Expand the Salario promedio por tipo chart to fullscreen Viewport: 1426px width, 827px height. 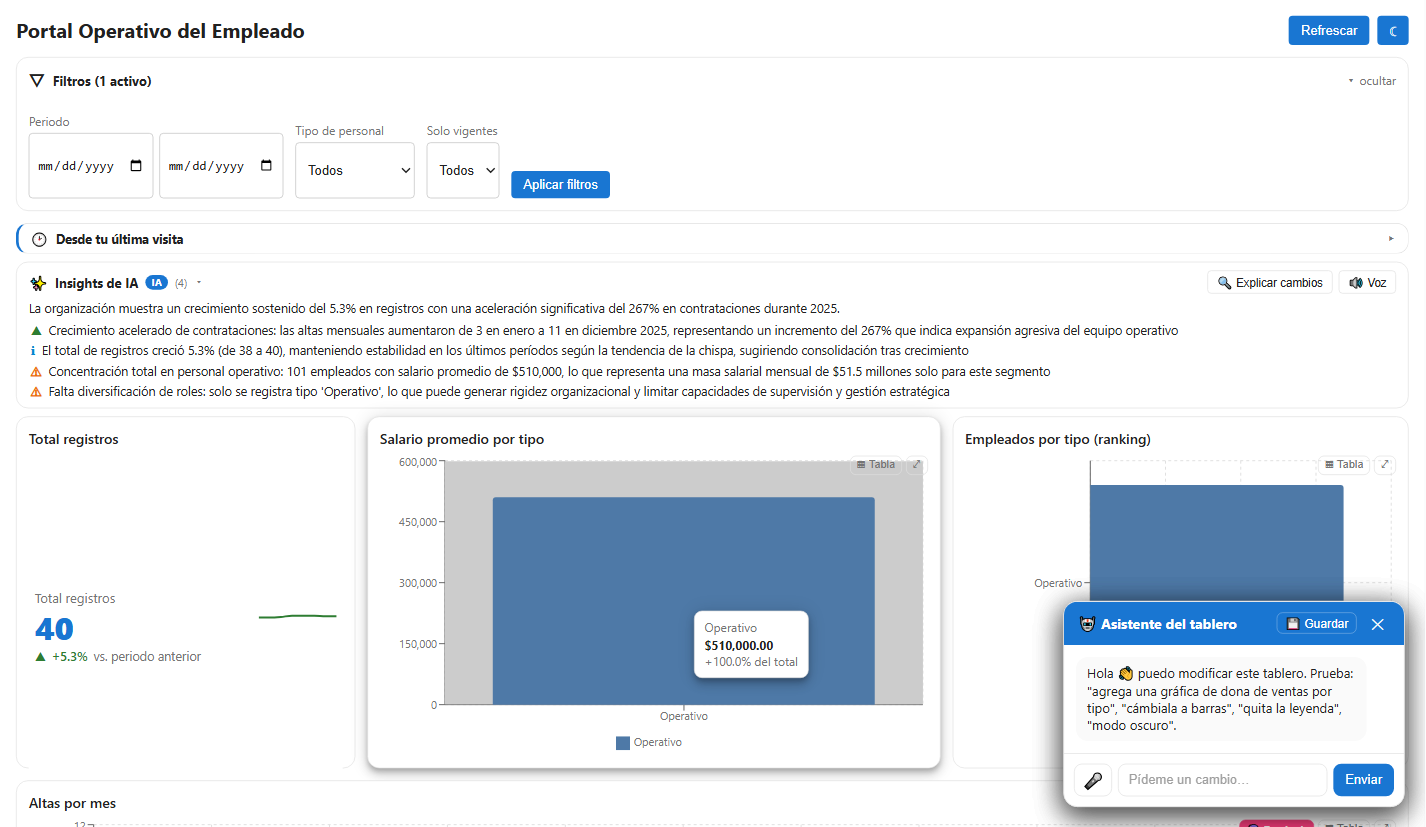point(916,465)
